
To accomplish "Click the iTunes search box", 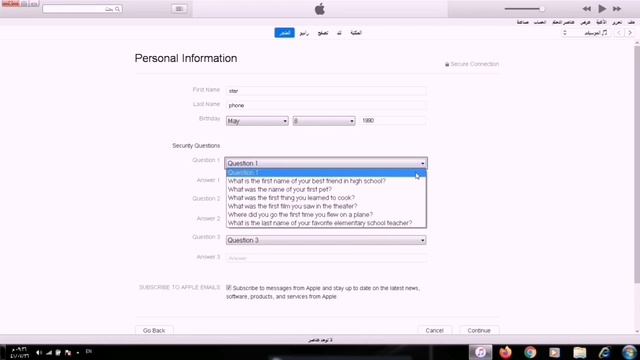I will [82, 9].
